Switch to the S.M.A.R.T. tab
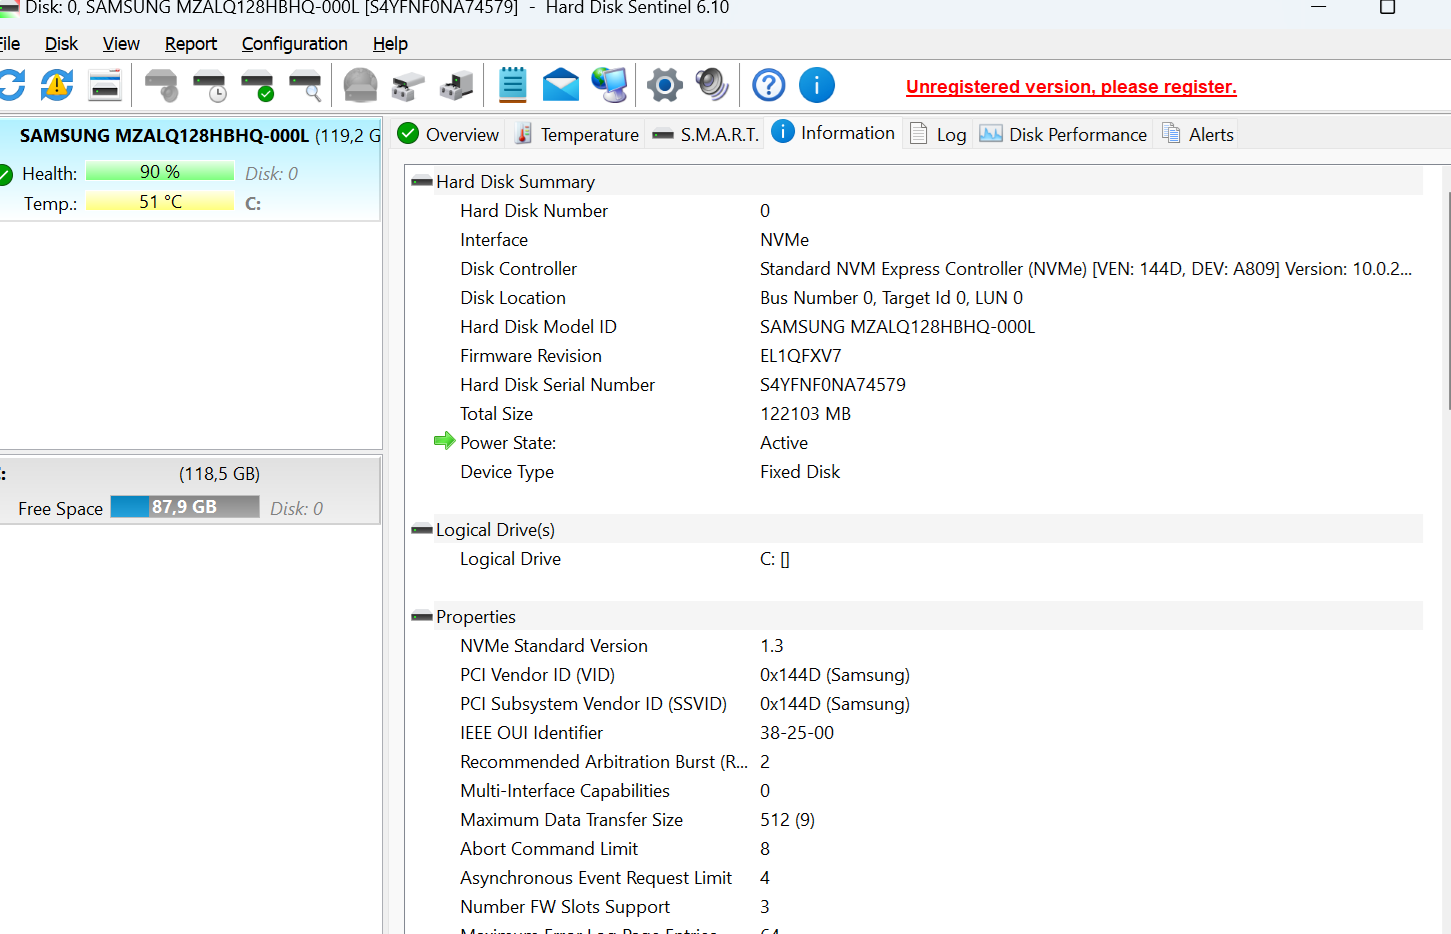The image size is (1451, 934). coord(706,135)
